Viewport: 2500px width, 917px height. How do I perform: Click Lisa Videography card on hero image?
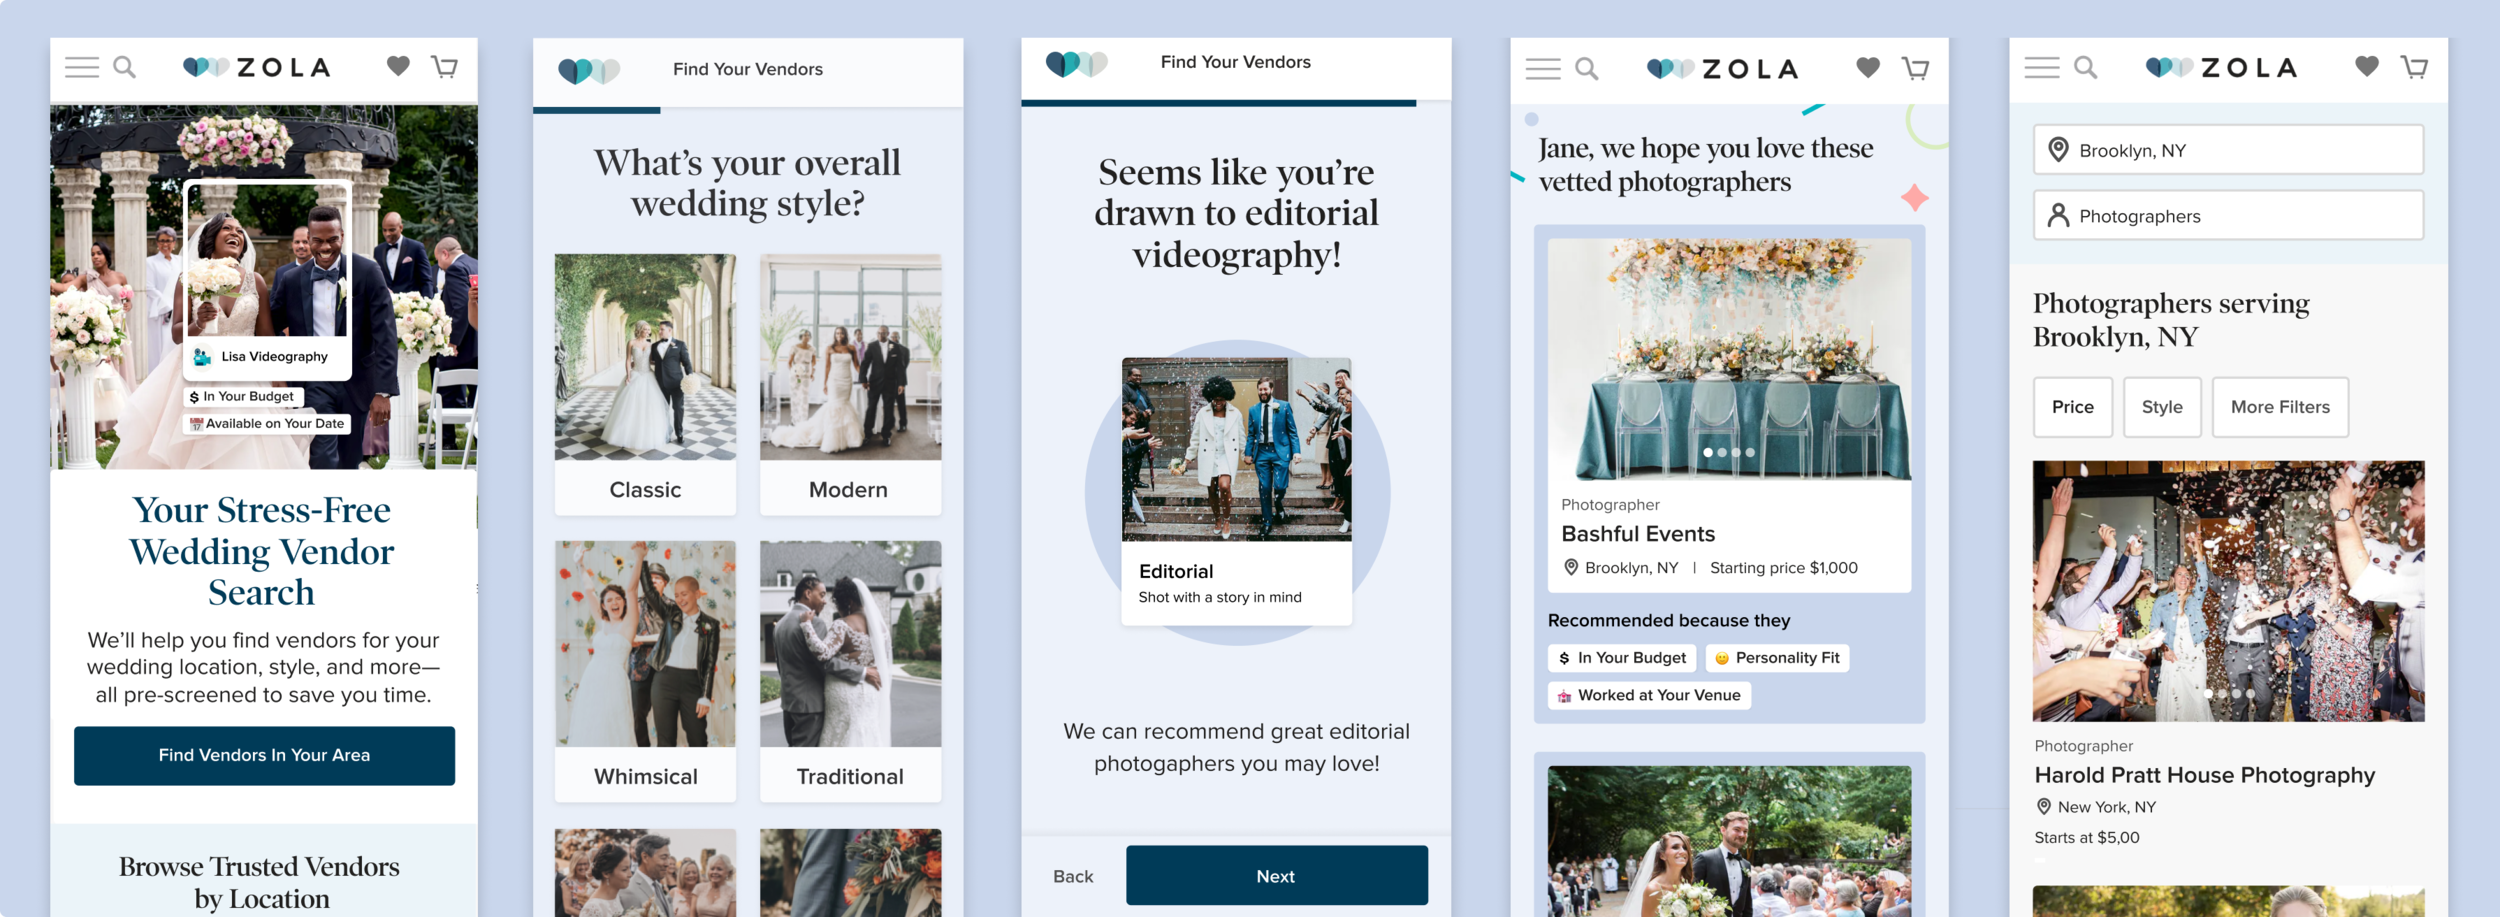(x=268, y=280)
